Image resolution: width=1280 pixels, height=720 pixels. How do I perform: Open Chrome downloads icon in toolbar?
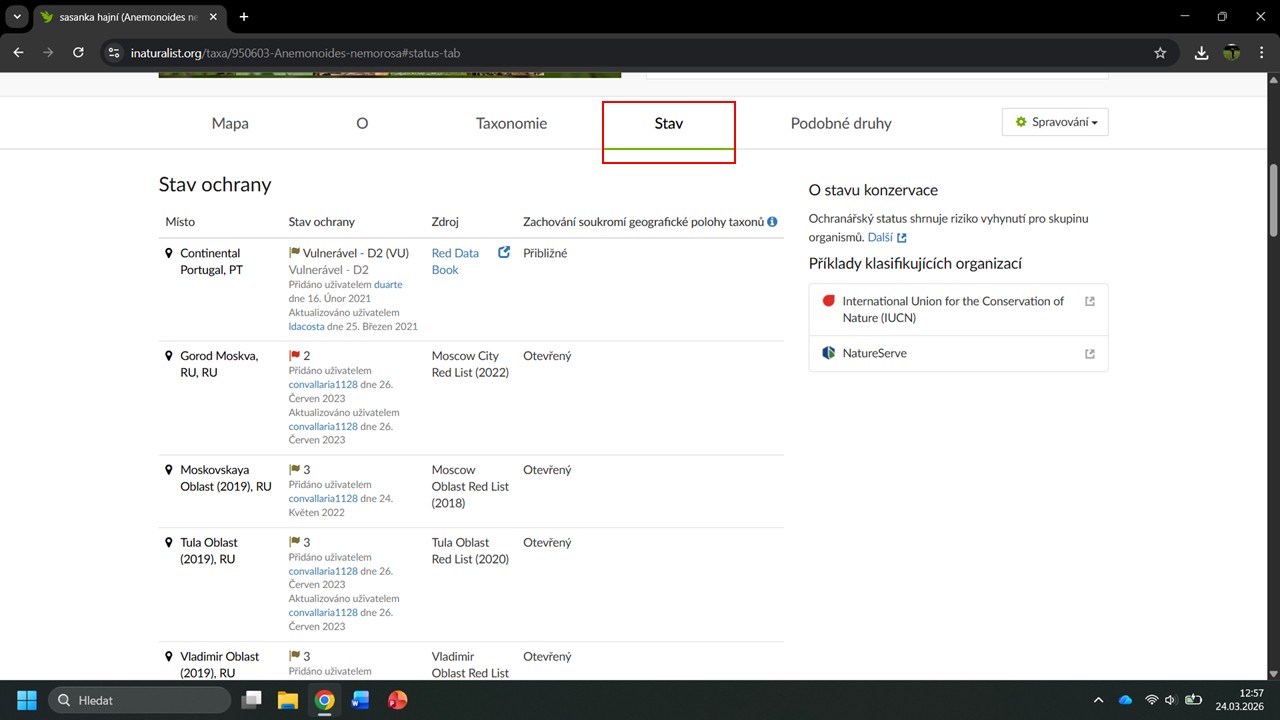coord(1202,53)
